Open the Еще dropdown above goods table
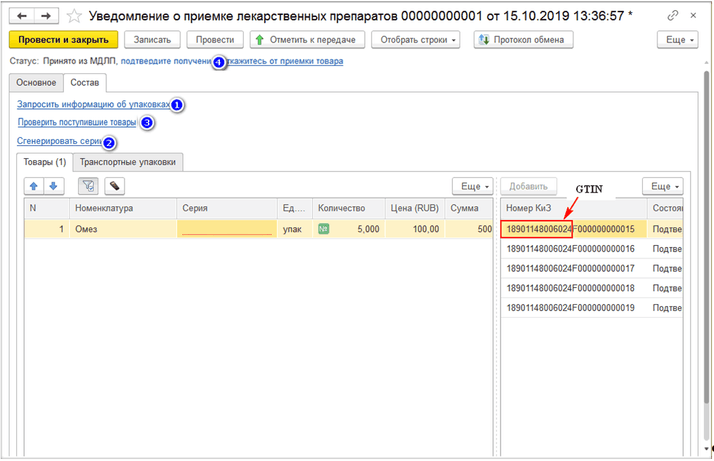Viewport: 714px width, 461px height. [x=473, y=186]
